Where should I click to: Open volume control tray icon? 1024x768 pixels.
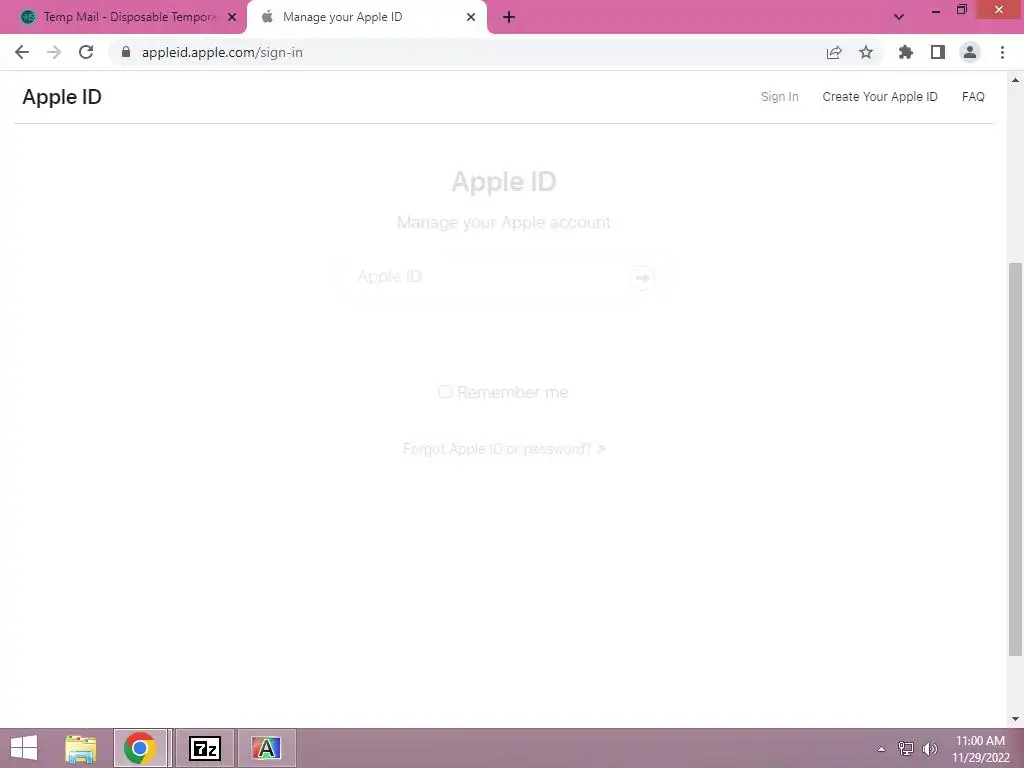(x=929, y=748)
